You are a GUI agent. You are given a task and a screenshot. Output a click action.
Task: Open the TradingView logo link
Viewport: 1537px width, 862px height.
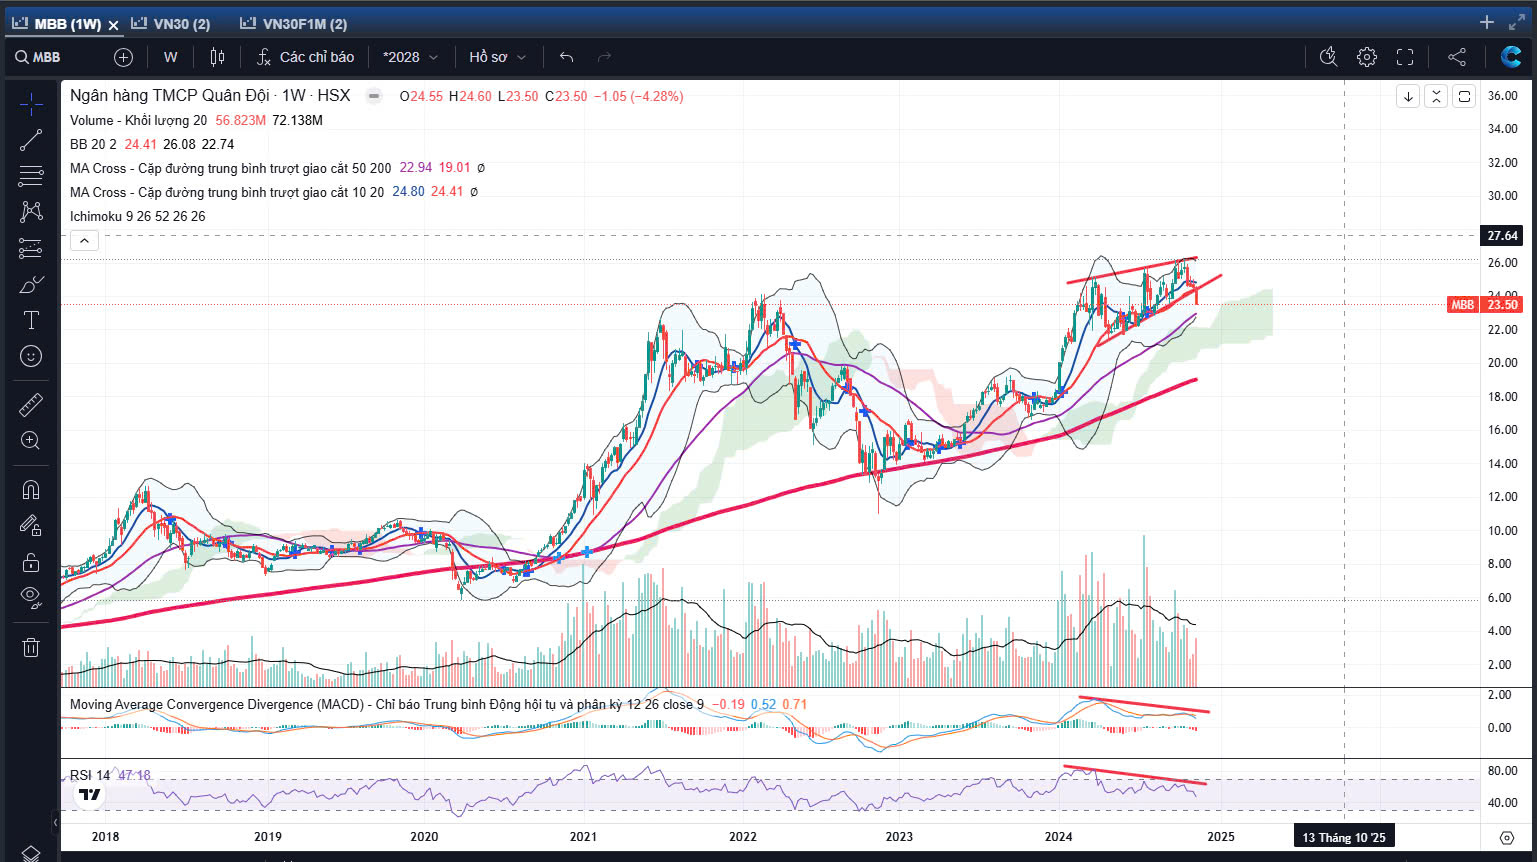[90, 795]
